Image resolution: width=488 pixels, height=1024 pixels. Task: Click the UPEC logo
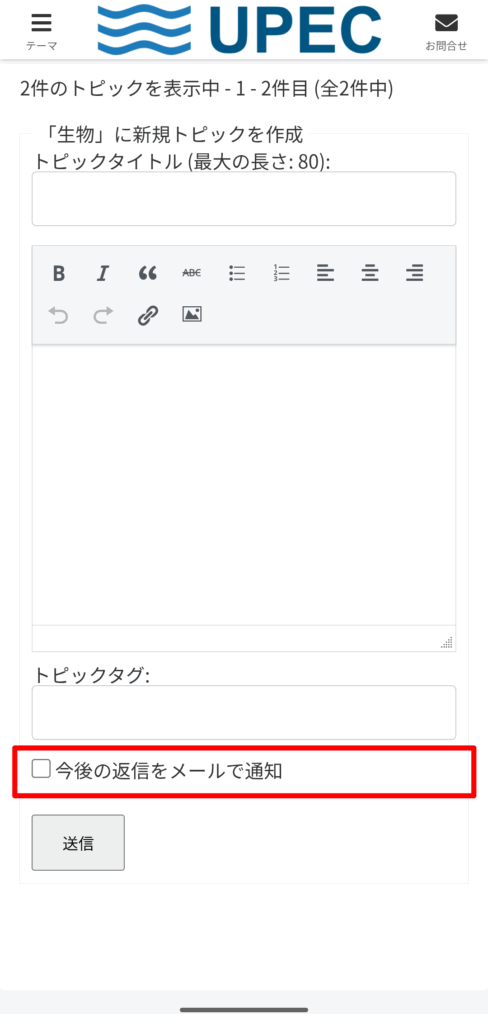click(x=240, y=29)
